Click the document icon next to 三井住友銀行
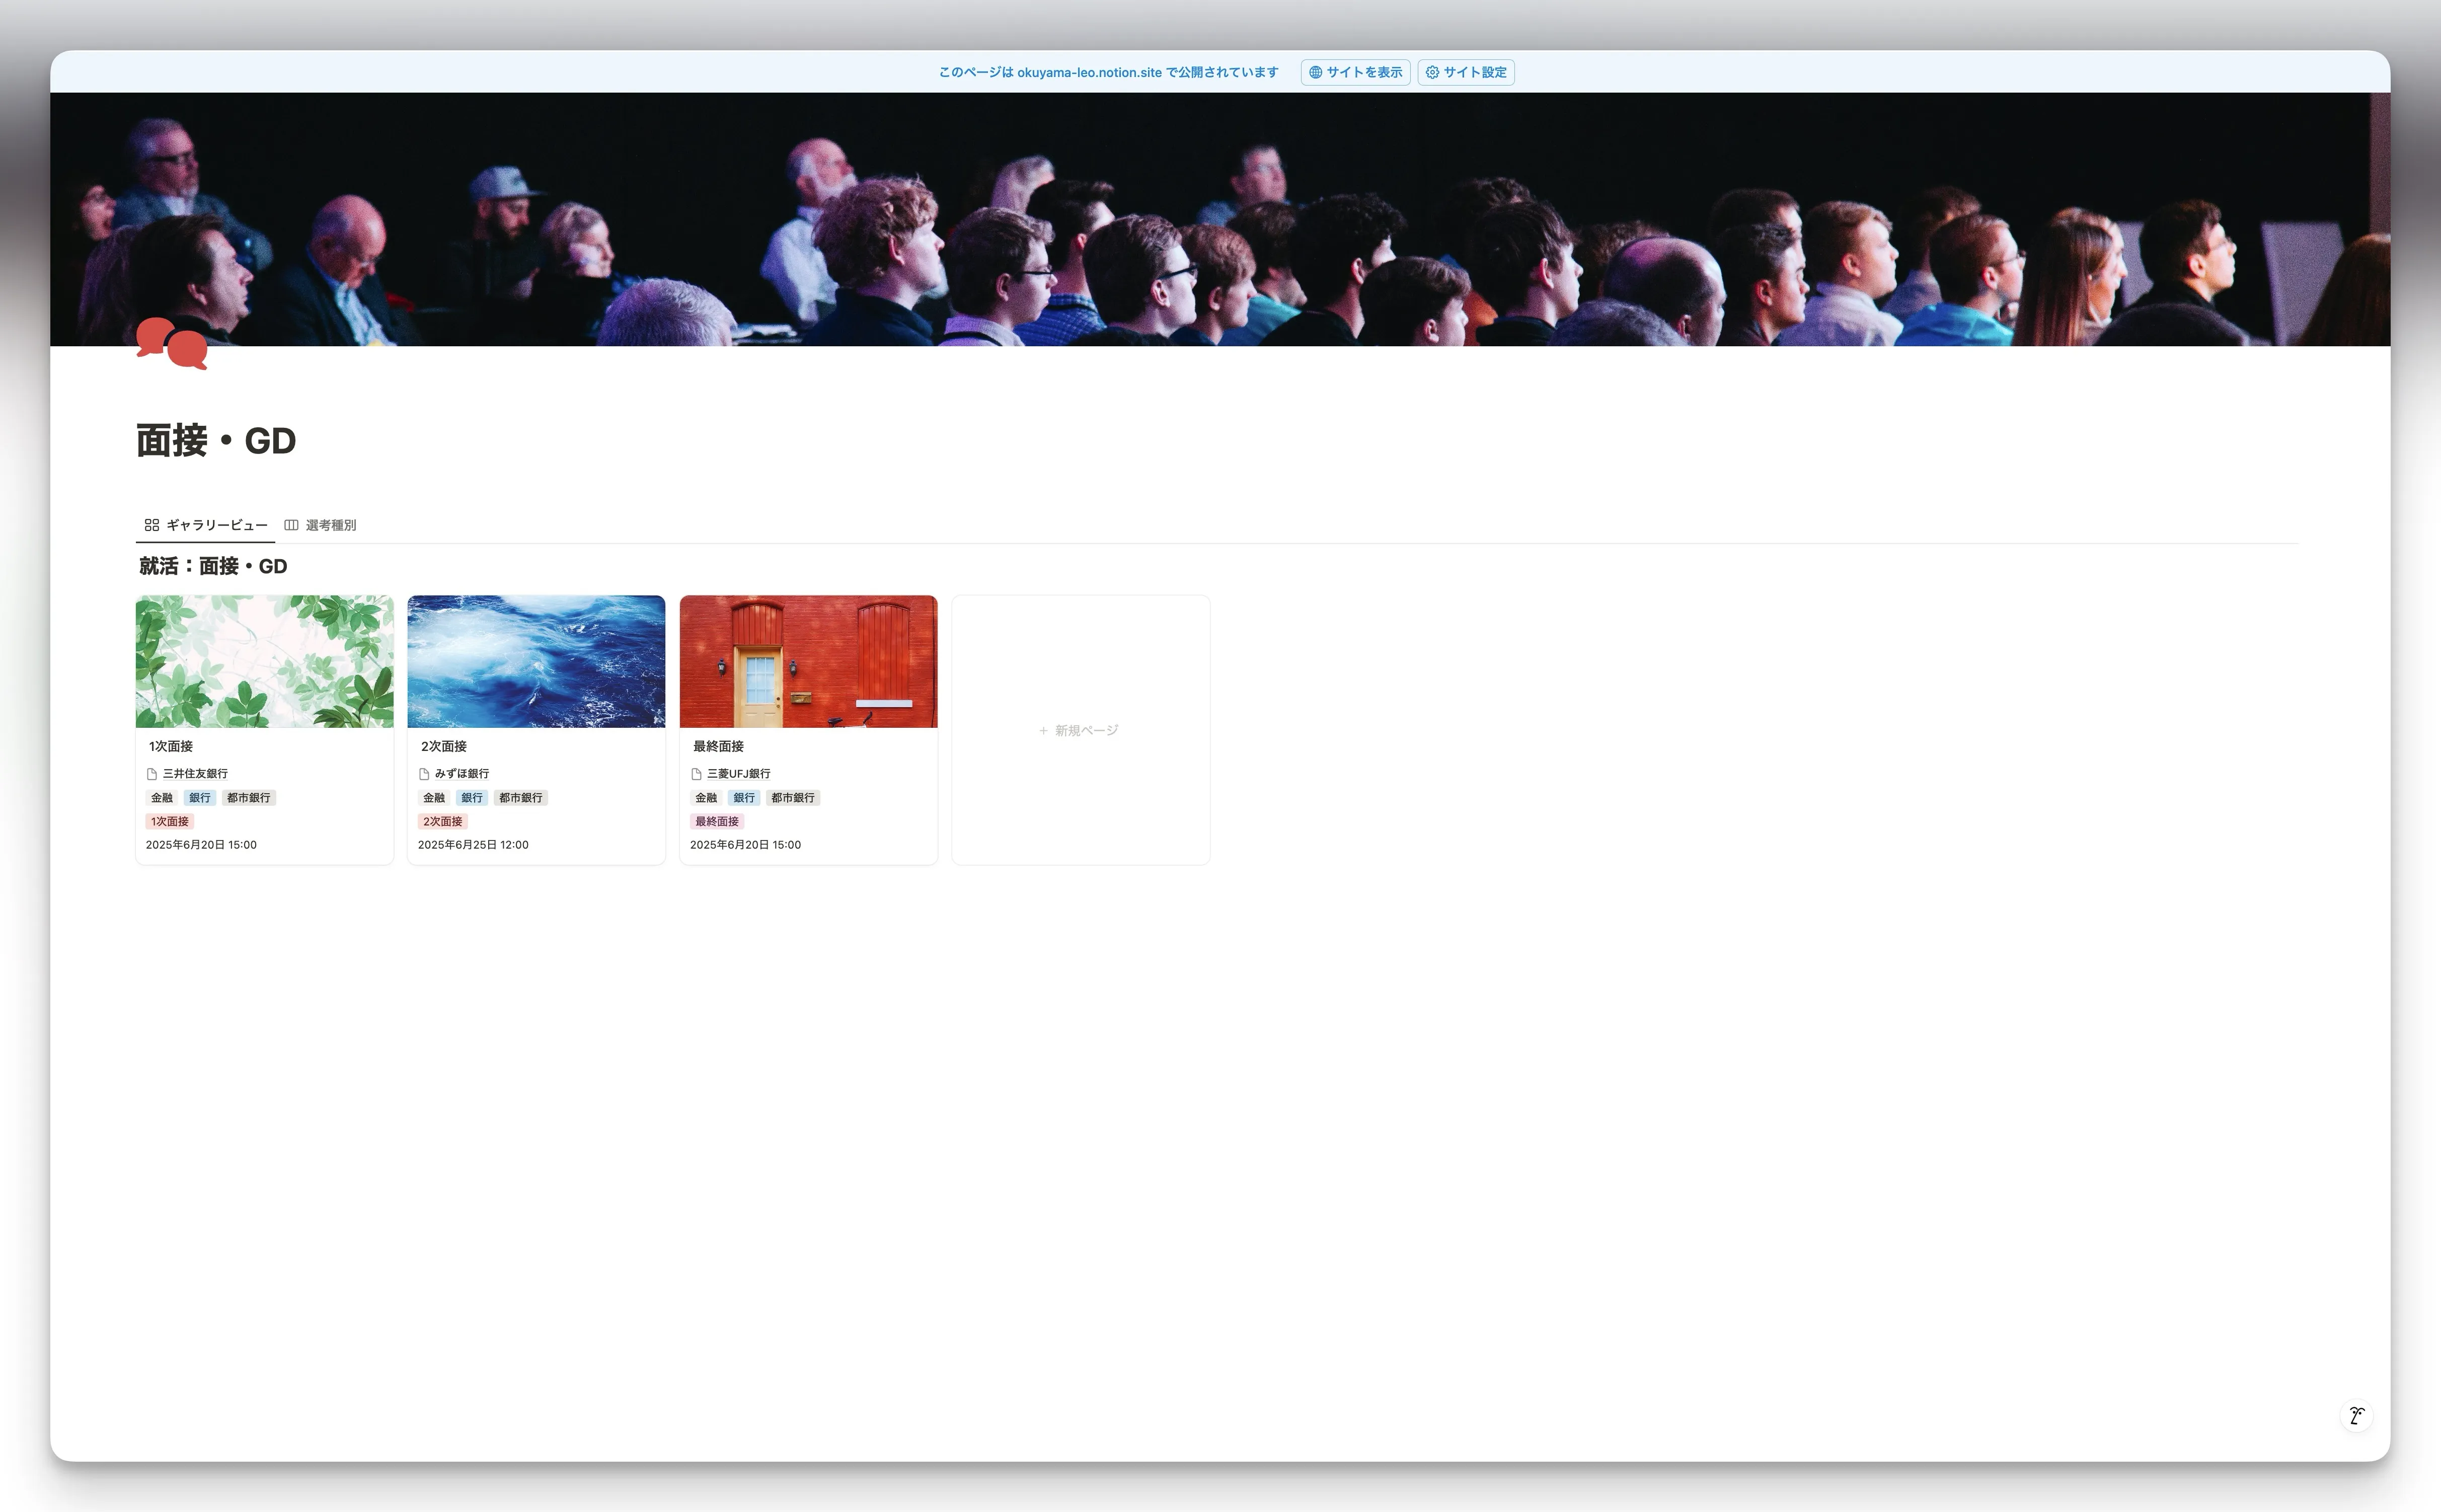Image resolution: width=2441 pixels, height=1512 pixels. point(152,773)
